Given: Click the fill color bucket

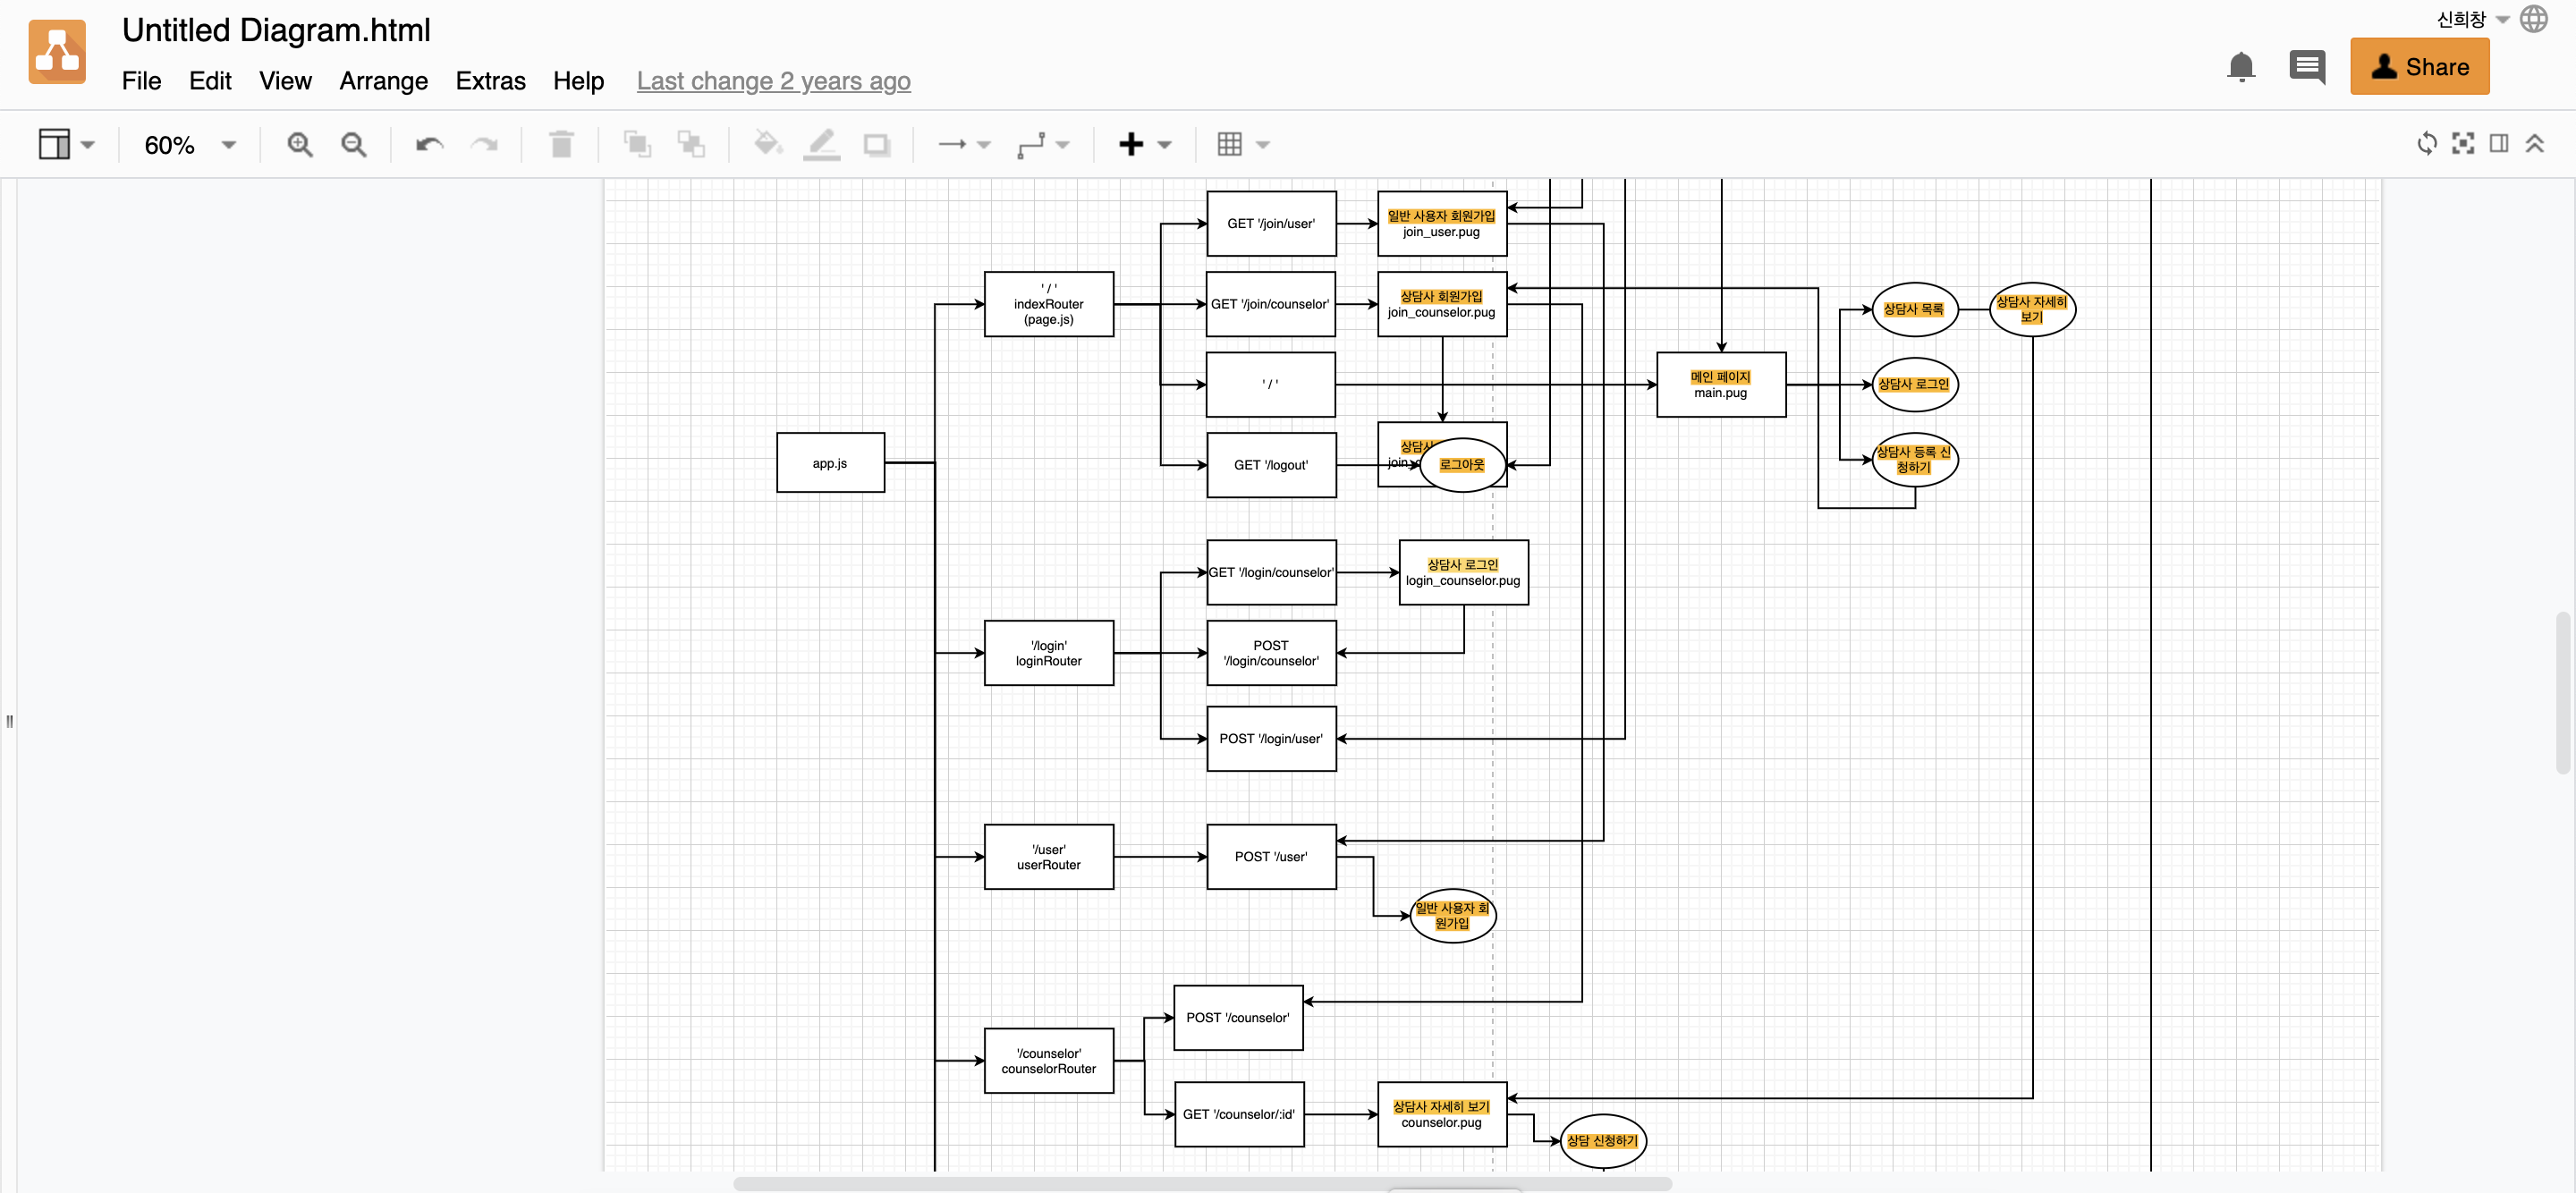Looking at the screenshot, I should pos(767,145).
